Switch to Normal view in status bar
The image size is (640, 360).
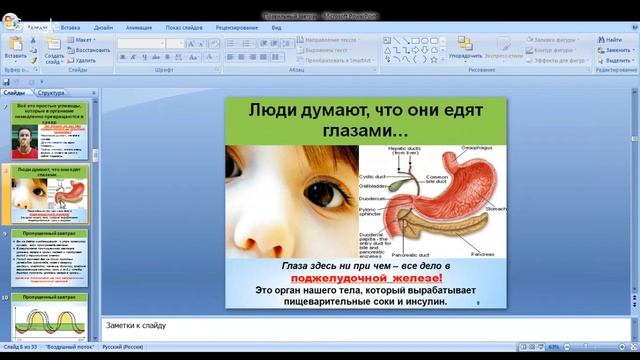[x=523, y=347]
